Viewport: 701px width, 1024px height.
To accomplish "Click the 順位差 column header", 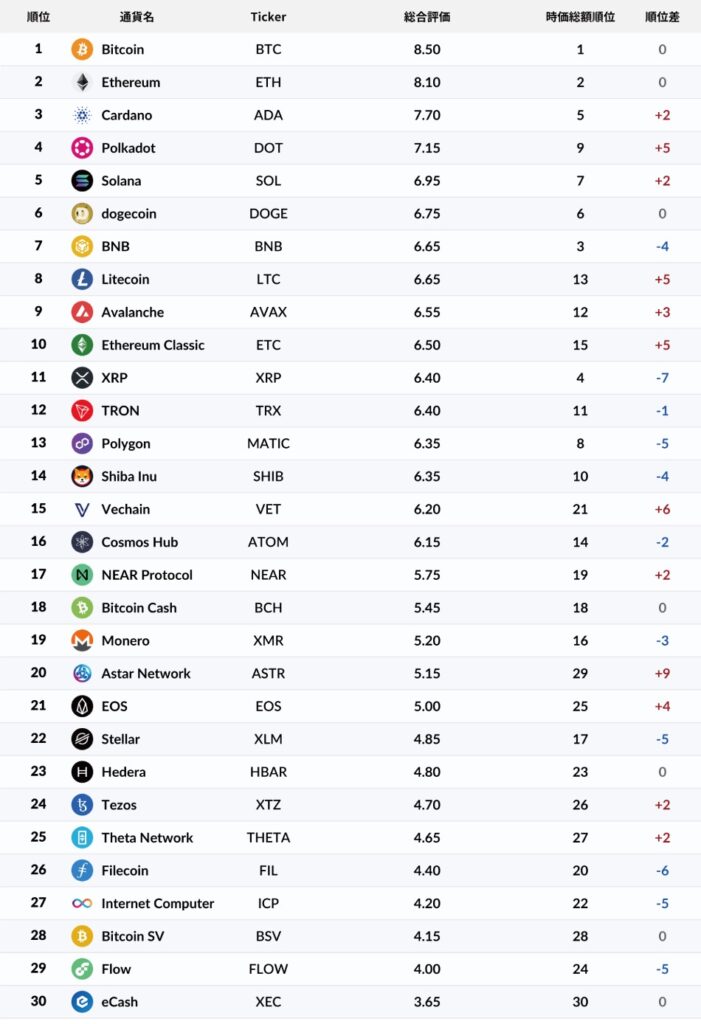I will click(662, 17).
